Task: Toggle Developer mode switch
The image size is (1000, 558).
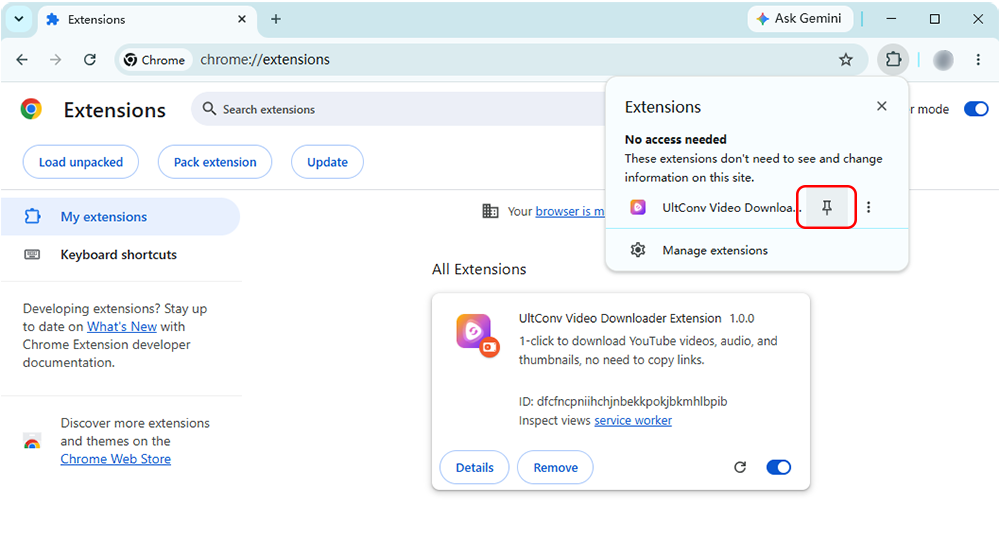Action: (x=976, y=109)
